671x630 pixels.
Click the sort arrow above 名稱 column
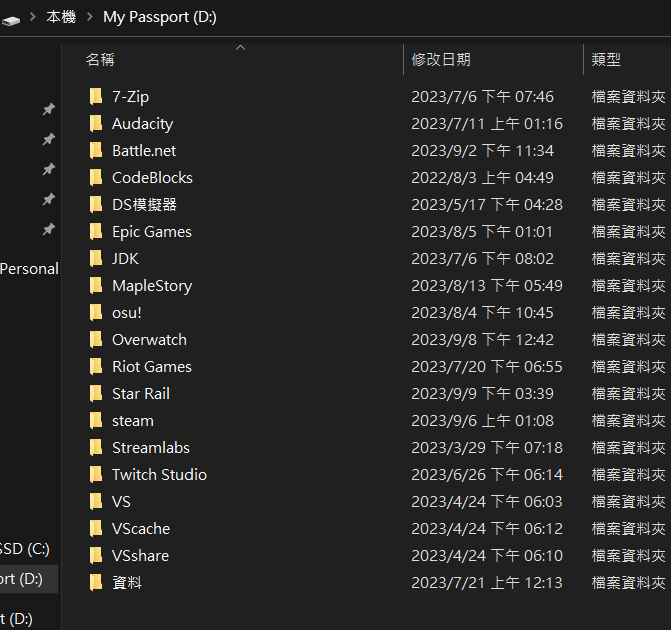[240, 48]
